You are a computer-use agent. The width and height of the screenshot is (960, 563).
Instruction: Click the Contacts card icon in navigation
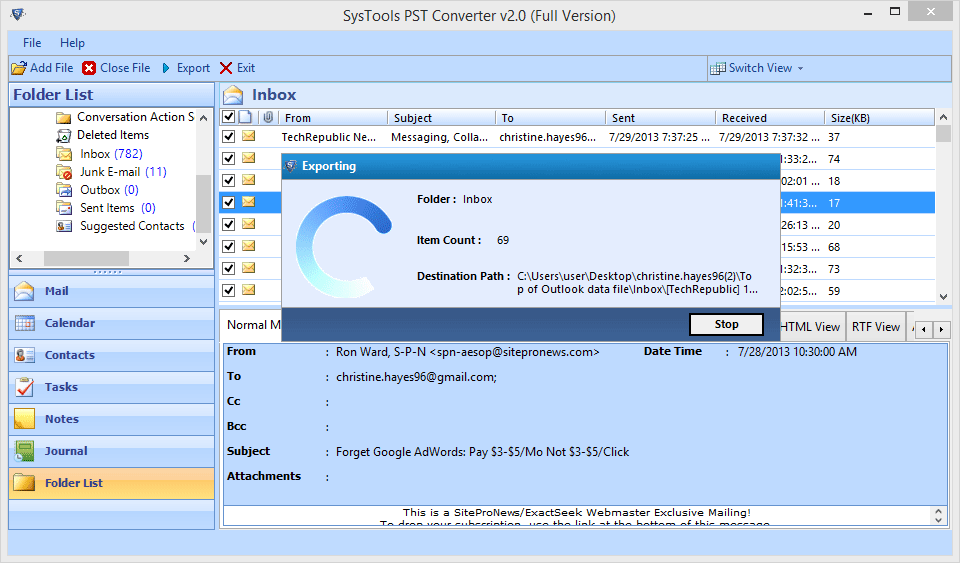pos(24,355)
